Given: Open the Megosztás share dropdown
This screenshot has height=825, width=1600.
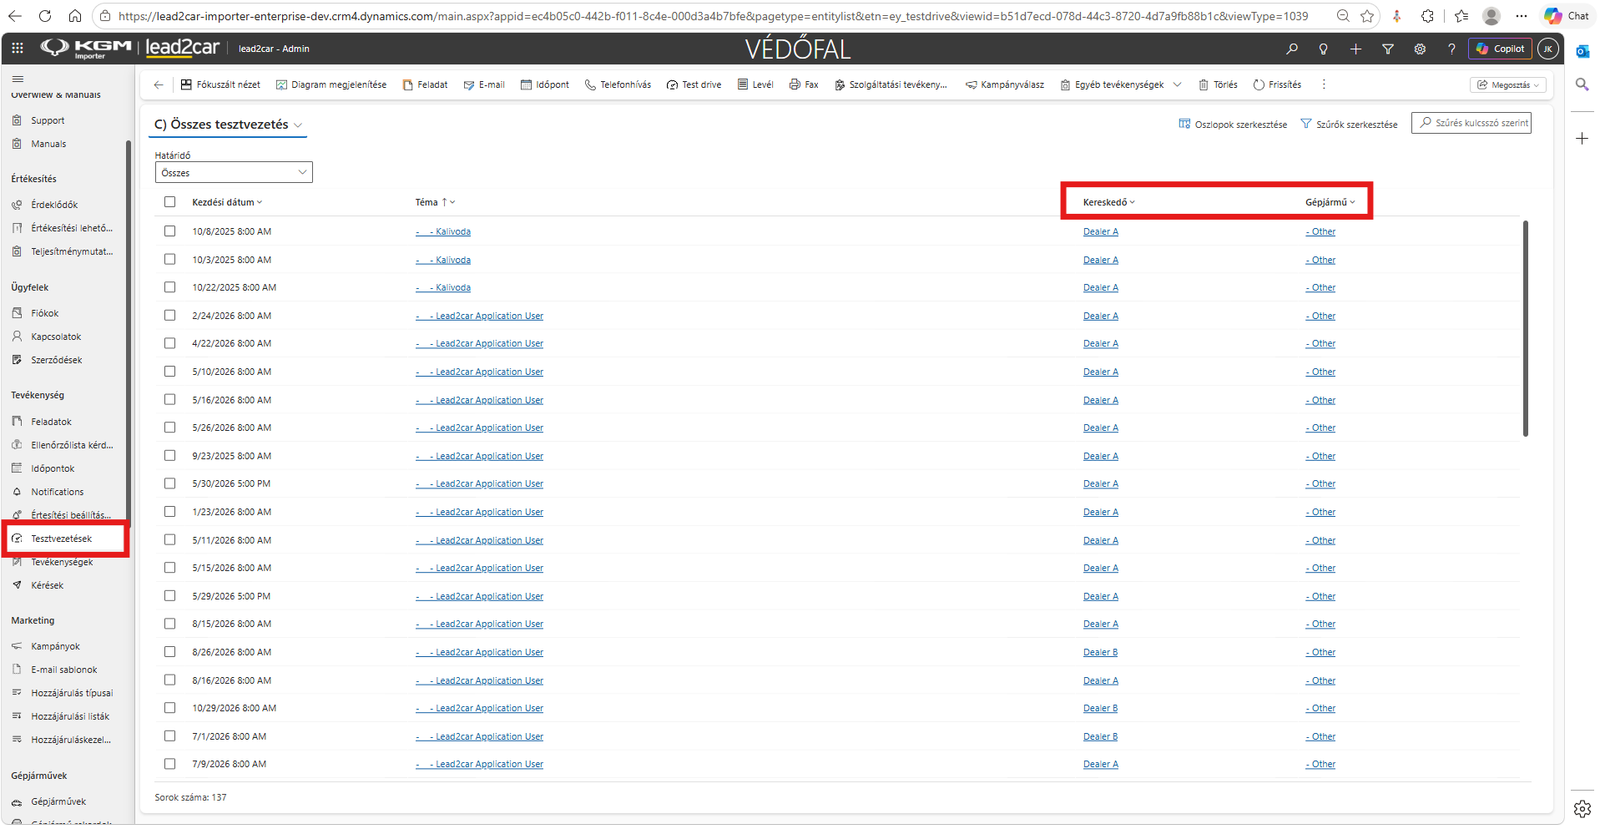Looking at the screenshot, I should point(1509,85).
